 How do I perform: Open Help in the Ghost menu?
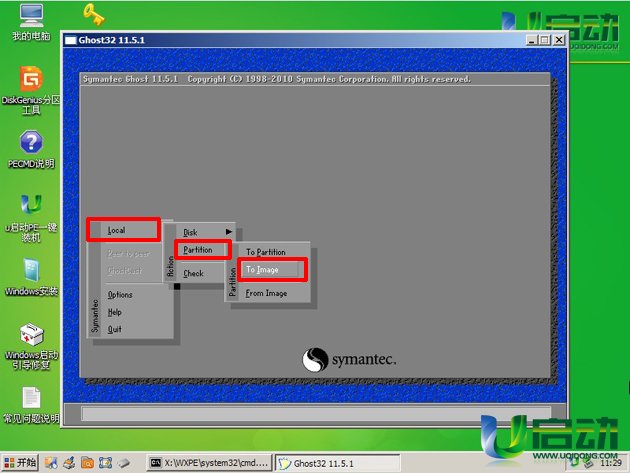coord(115,312)
